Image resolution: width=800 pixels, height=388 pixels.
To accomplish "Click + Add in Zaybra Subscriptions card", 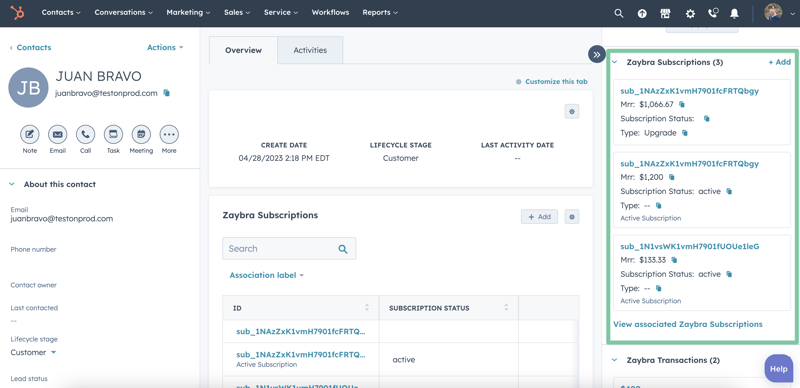I will 539,217.
